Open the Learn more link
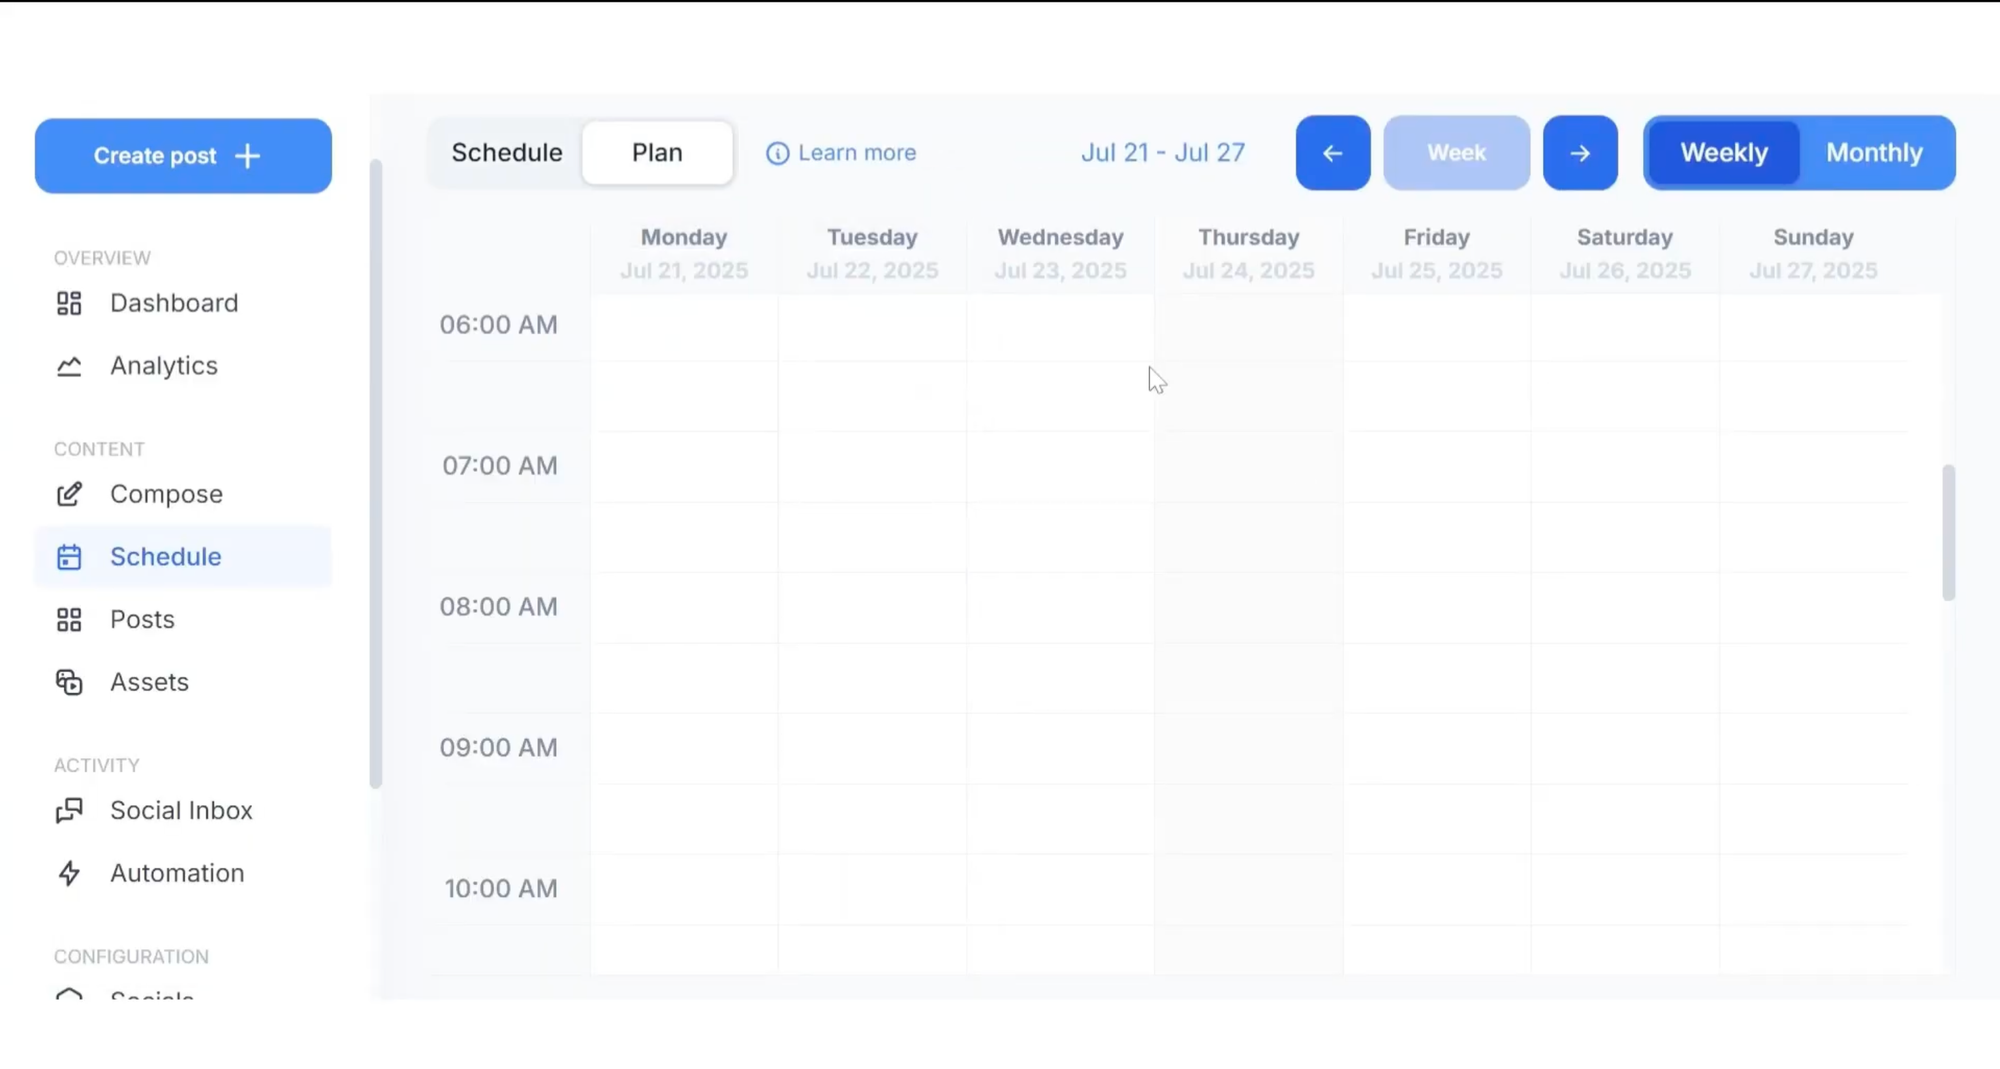 (856, 153)
